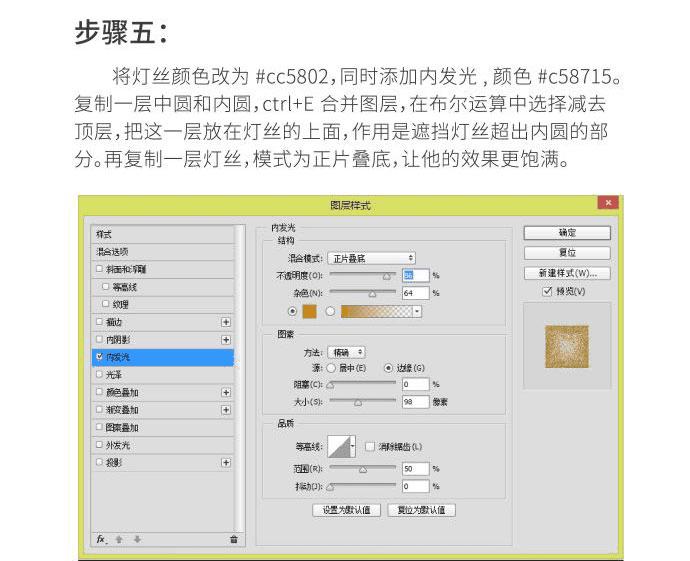This screenshot has height=561, width=690.
Task: Select the 渐变叠加 effect row
Action: pyautogui.click(x=163, y=410)
